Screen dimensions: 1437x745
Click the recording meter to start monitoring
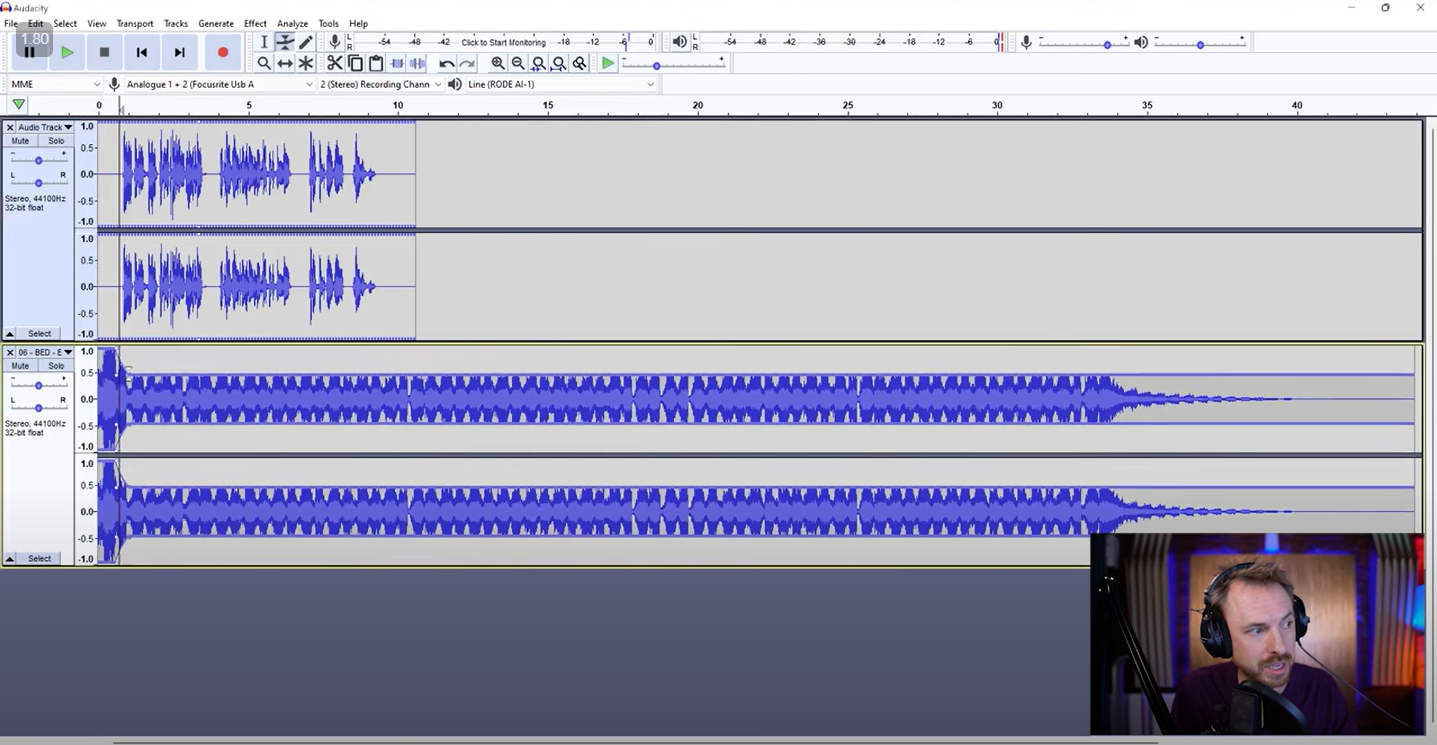click(x=503, y=42)
